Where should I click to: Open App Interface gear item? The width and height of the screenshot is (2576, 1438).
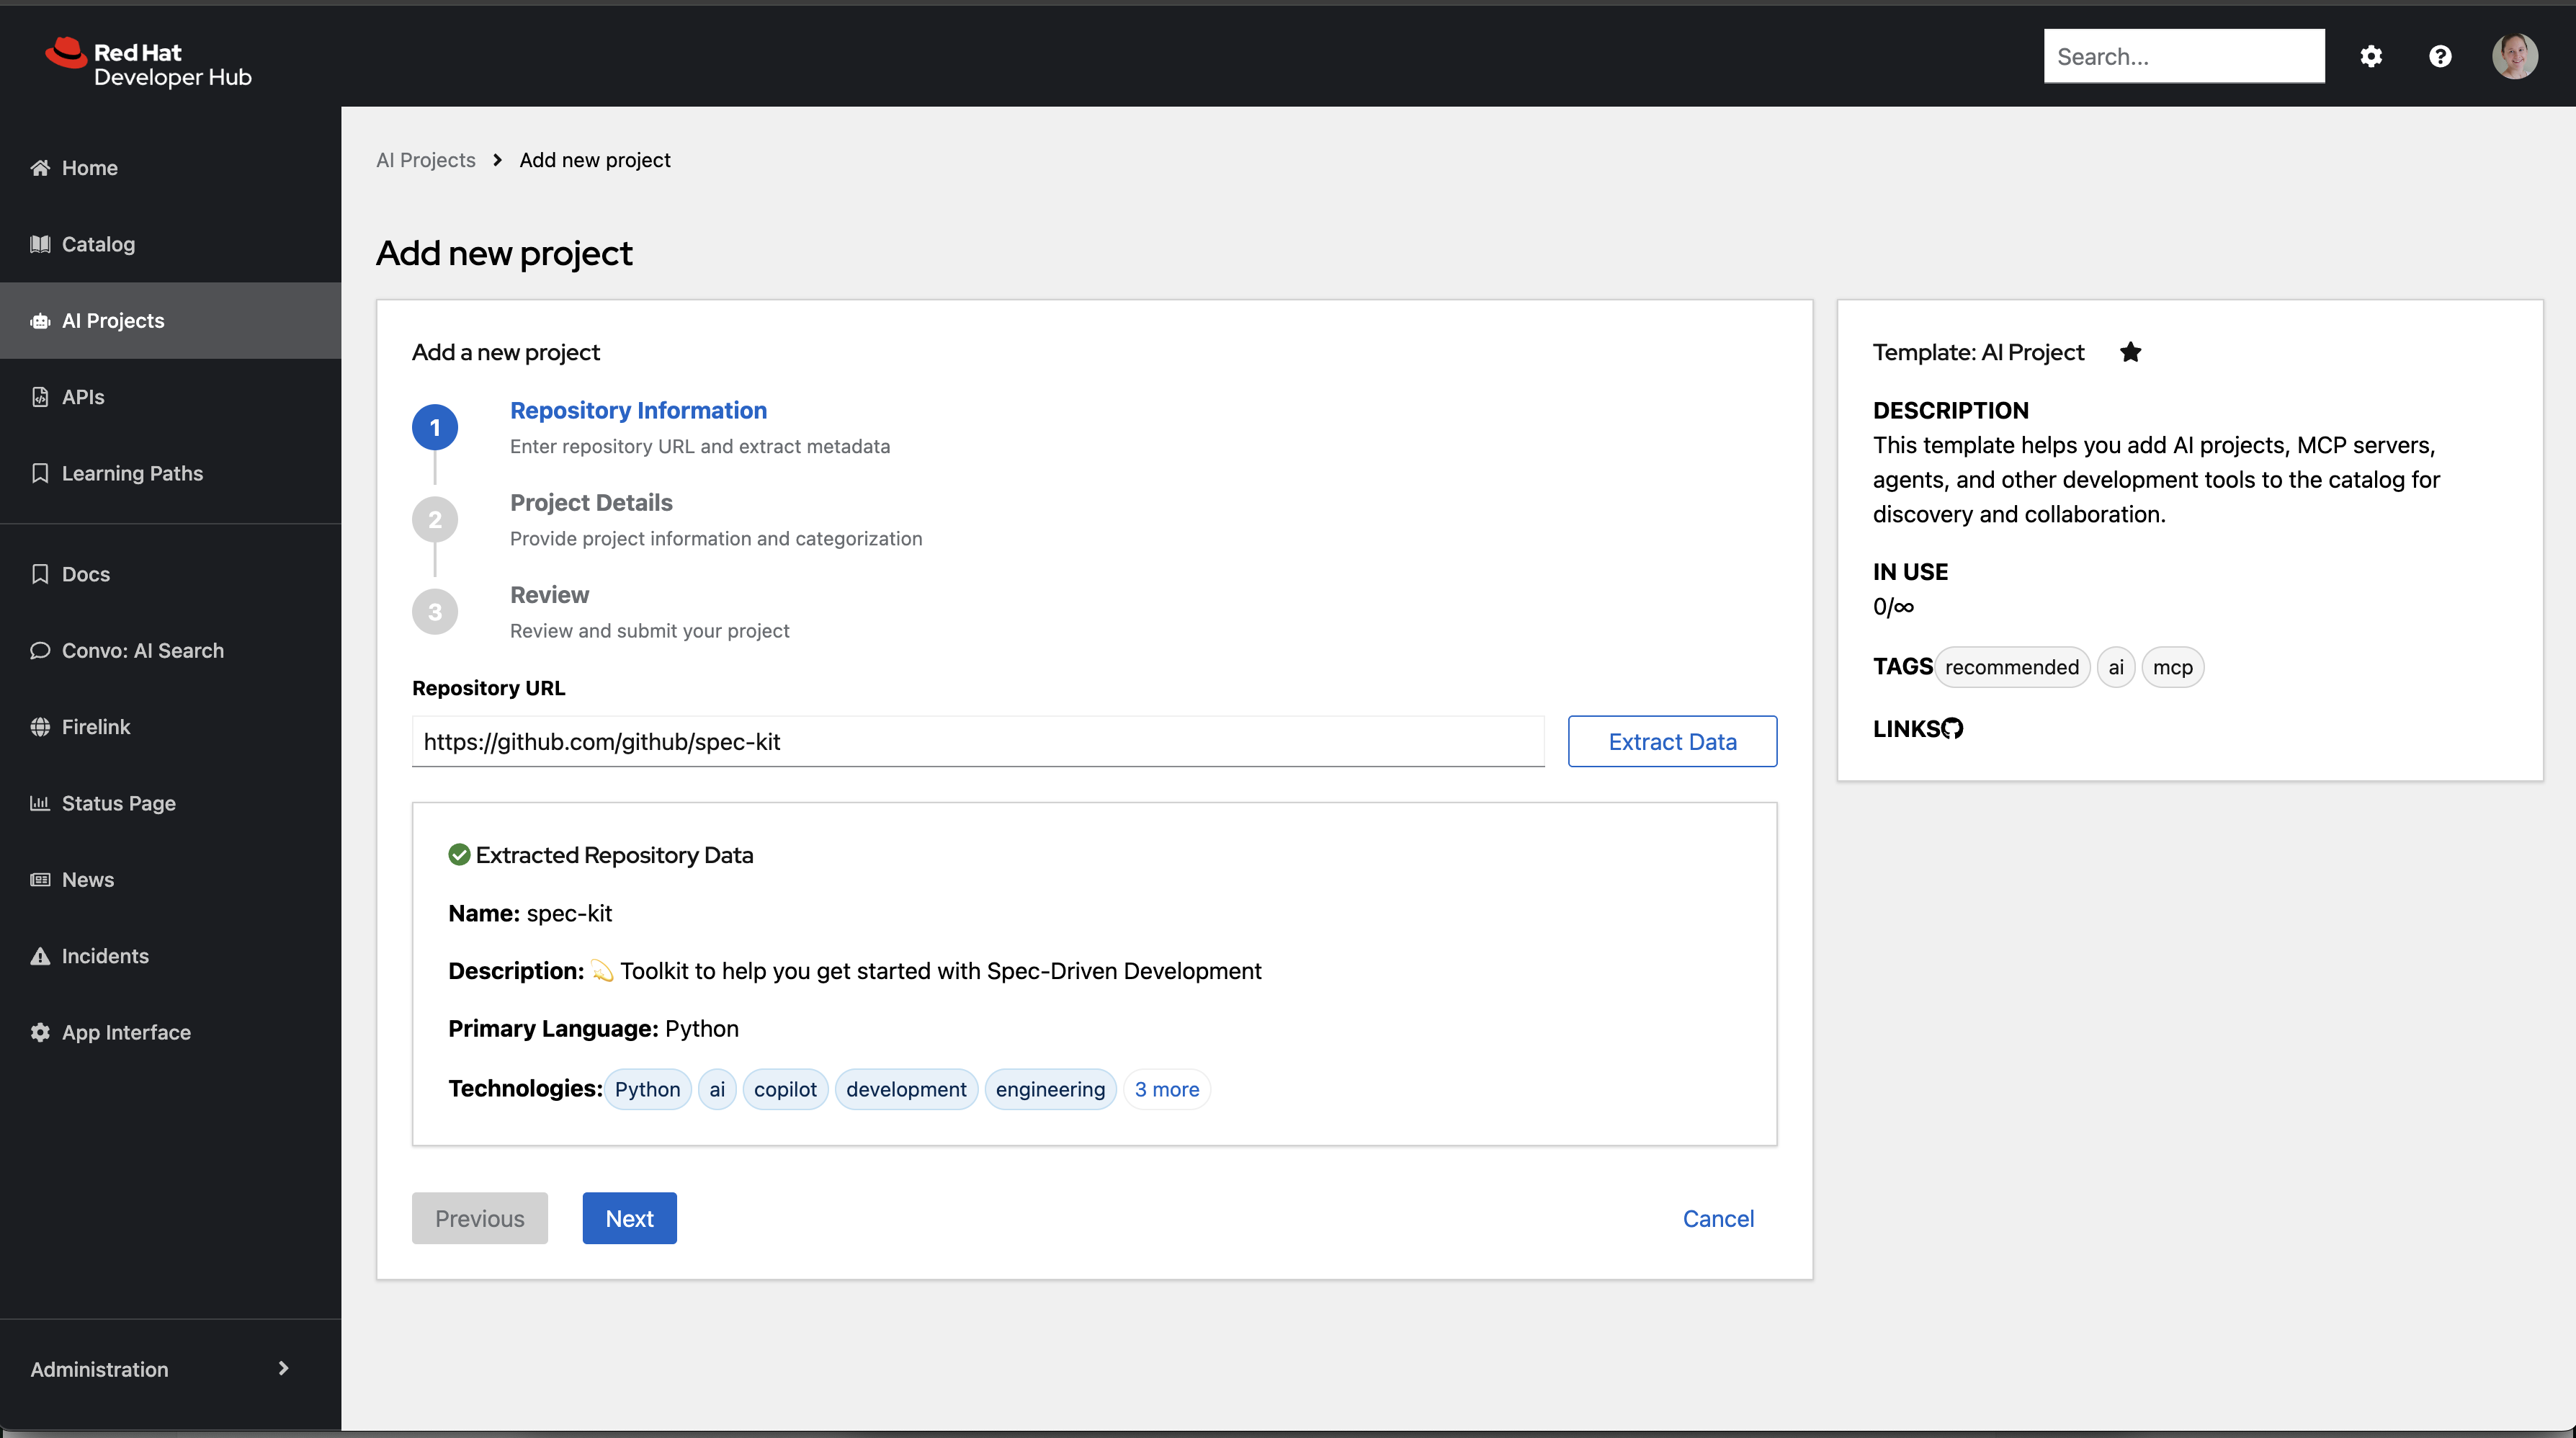pos(40,1032)
